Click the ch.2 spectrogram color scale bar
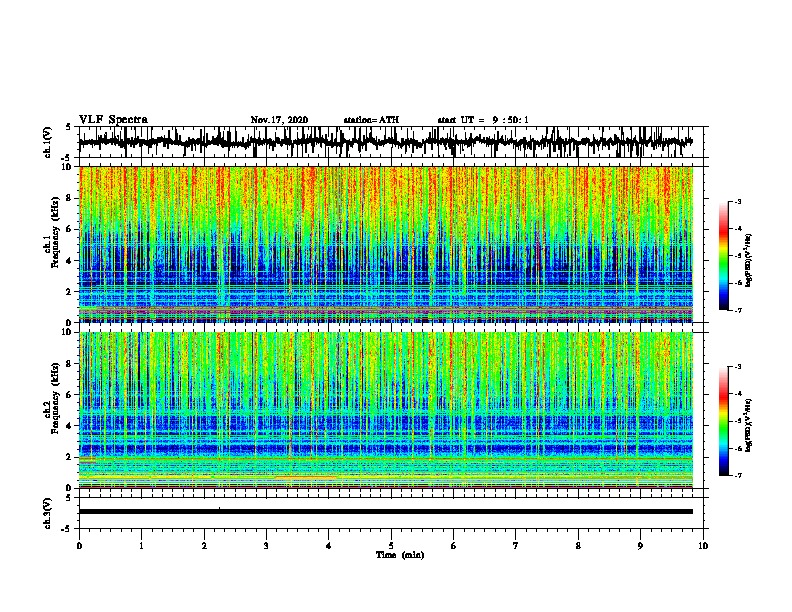Viewport: 792px width, 612px height. click(723, 421)
